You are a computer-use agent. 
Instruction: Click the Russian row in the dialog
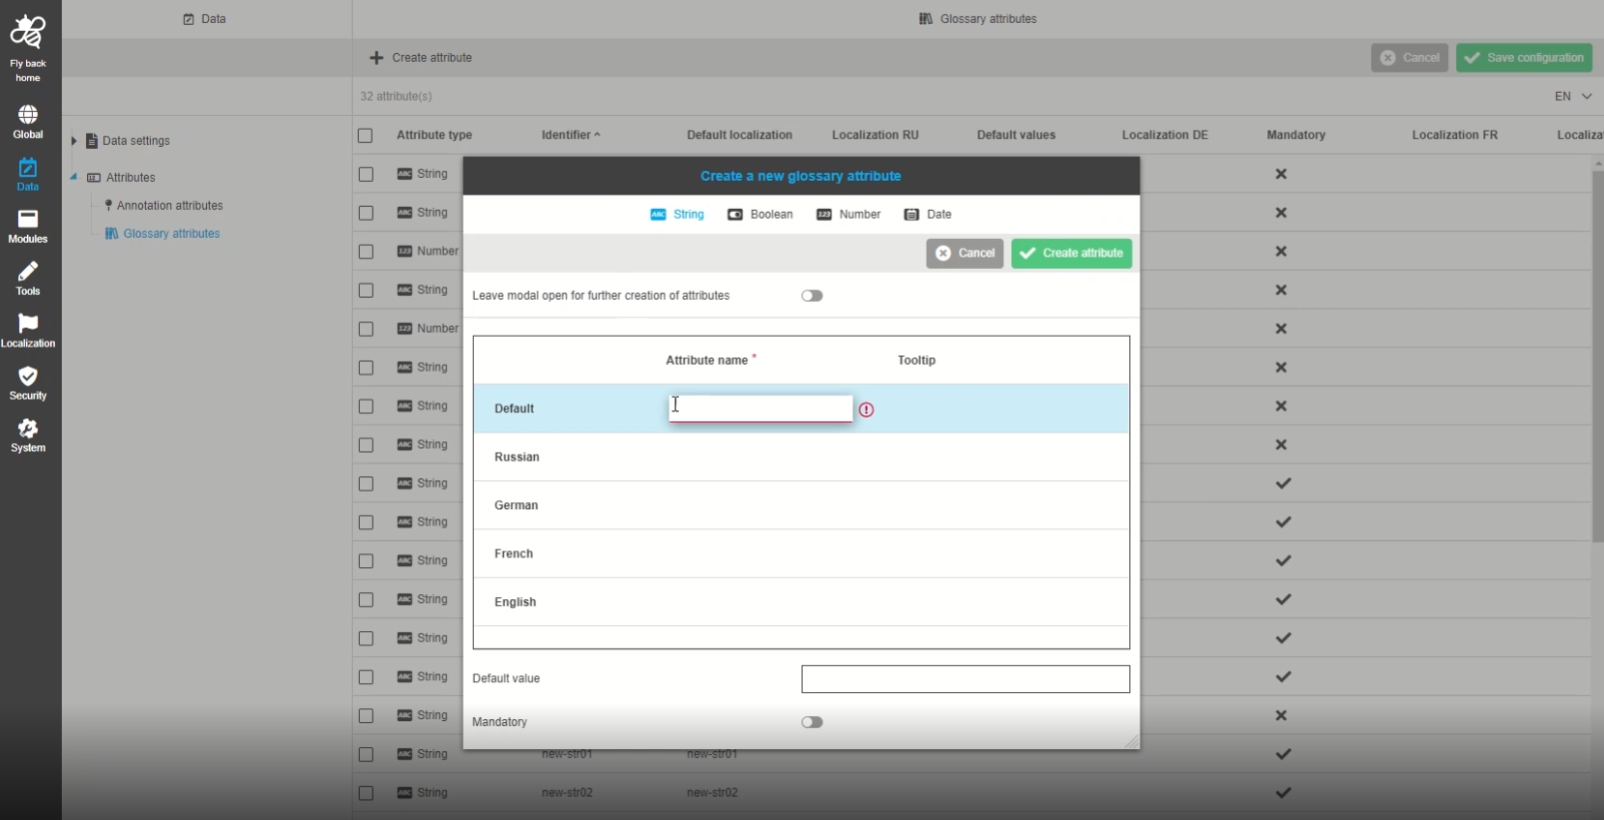tap(801, 457)
